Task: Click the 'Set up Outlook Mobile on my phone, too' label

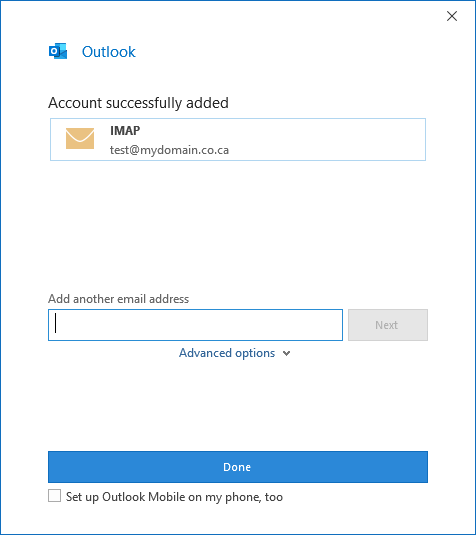Action: point(174,497)
